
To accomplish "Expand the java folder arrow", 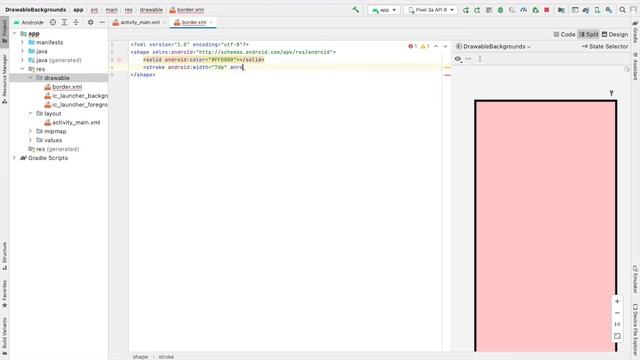I will [22, 51].
